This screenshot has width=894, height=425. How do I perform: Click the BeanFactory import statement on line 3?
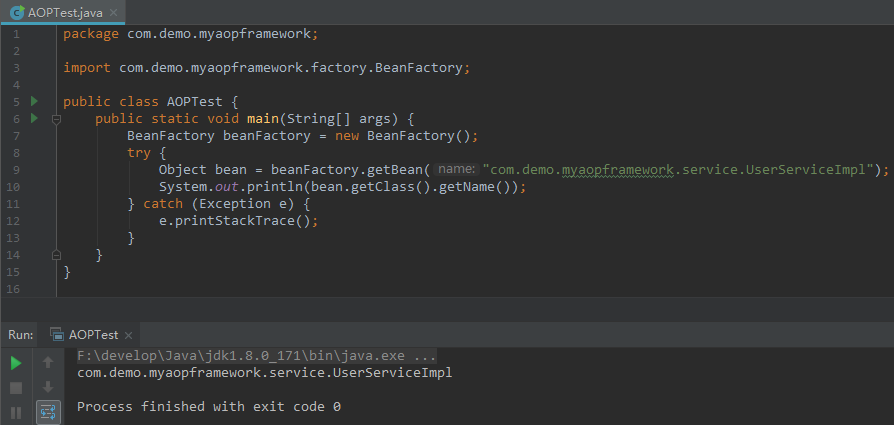(266, 68)
